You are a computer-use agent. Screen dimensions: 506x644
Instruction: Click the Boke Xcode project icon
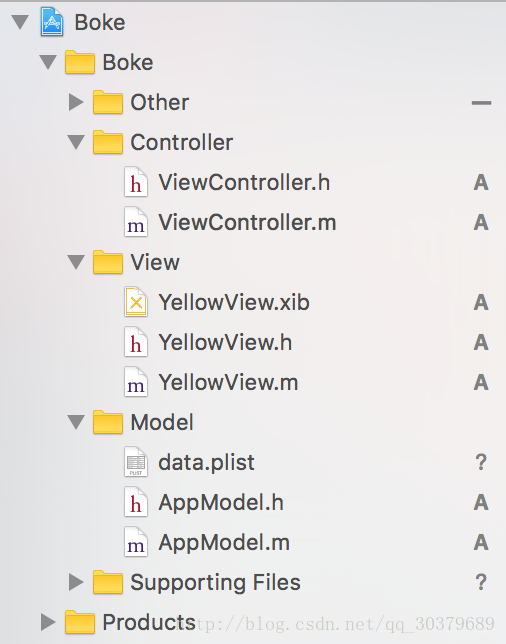(52, 22)
